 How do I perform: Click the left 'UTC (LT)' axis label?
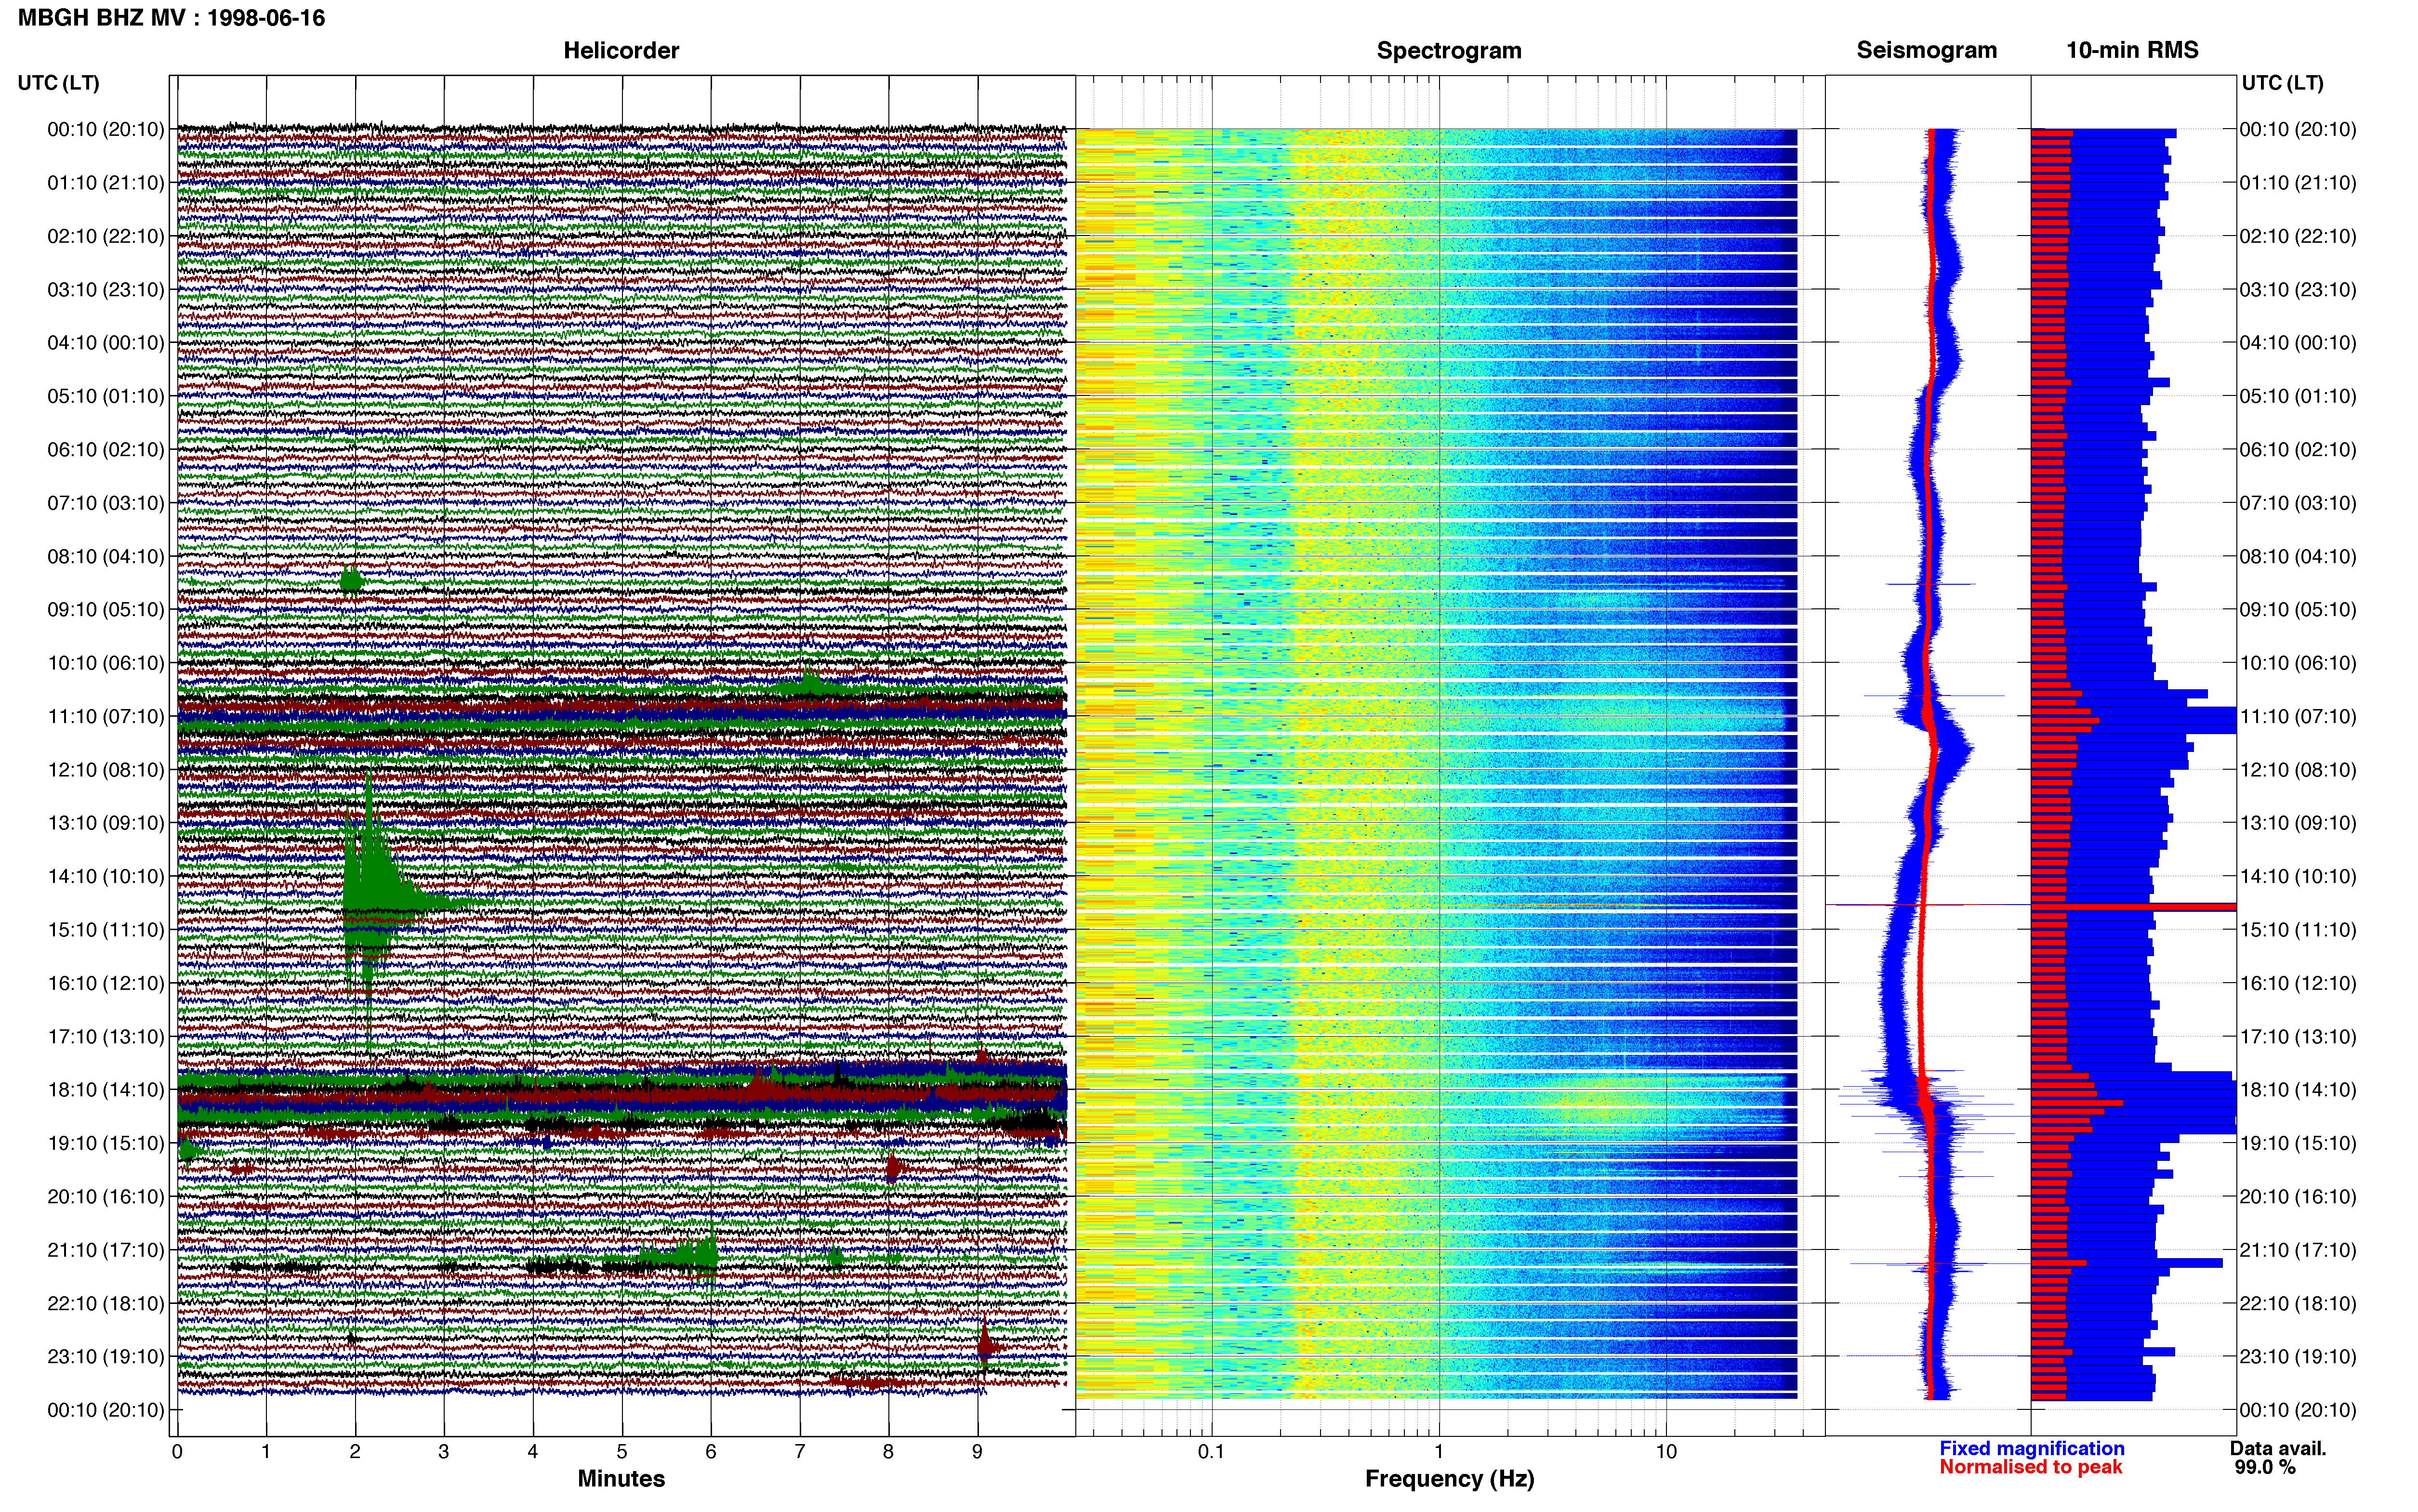(x=59, y=83)
